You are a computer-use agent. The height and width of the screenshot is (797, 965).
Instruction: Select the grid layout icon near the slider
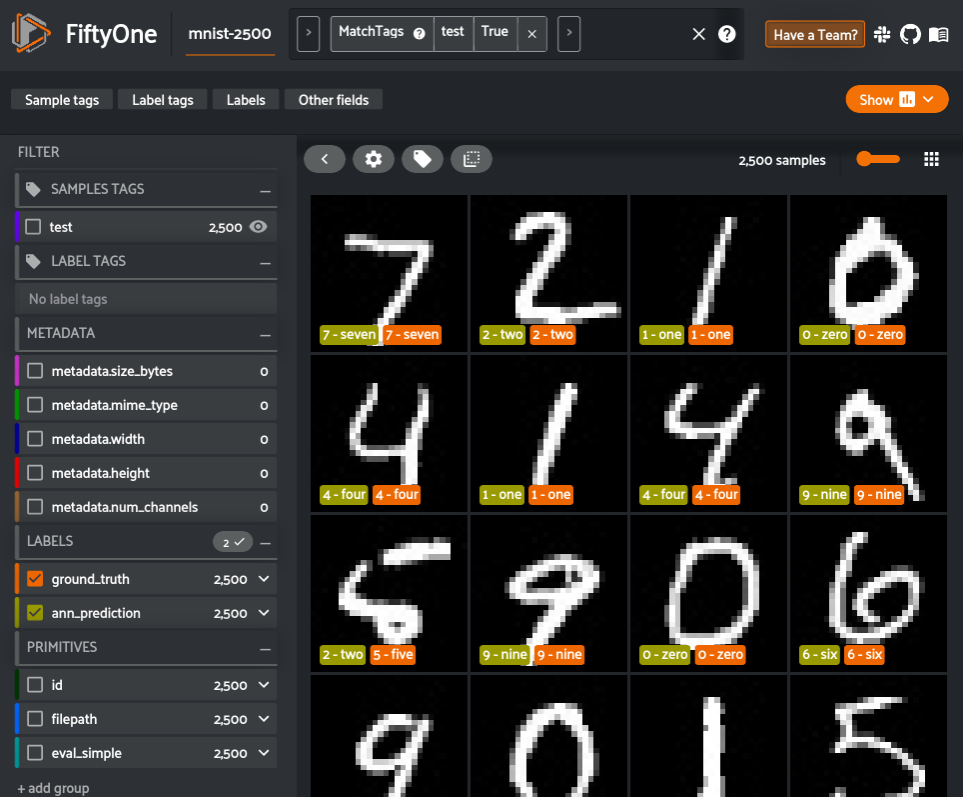tap(931, 158)
